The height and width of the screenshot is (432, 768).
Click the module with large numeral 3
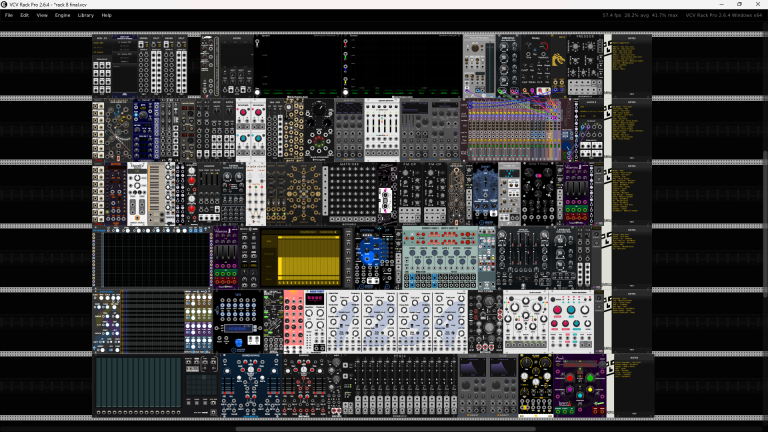(x=414, y=322)
